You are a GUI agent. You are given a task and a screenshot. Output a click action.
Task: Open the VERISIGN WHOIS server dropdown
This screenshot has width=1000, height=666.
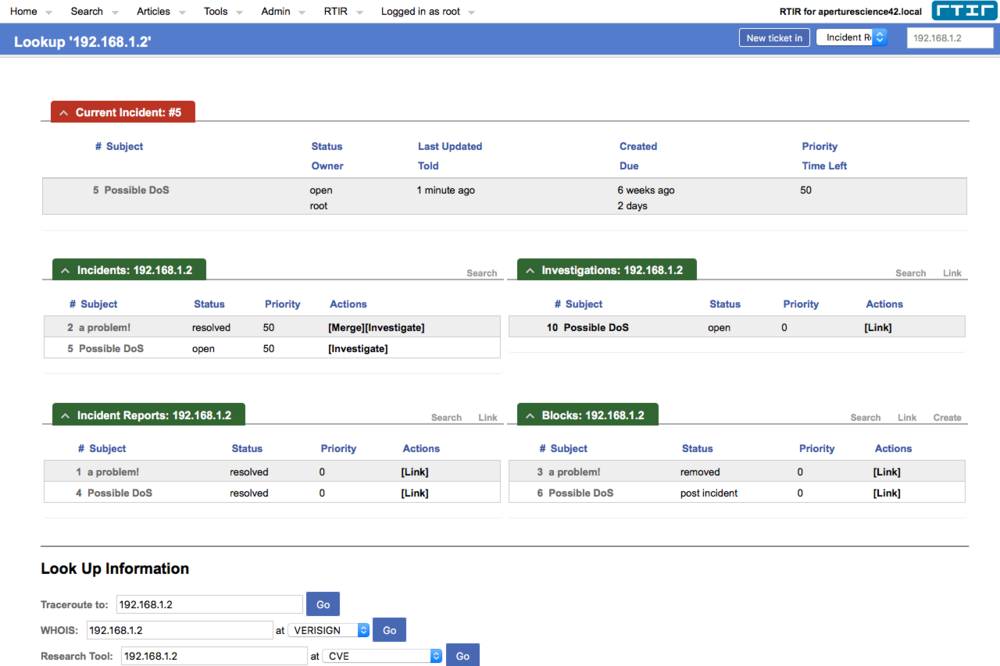329,630
